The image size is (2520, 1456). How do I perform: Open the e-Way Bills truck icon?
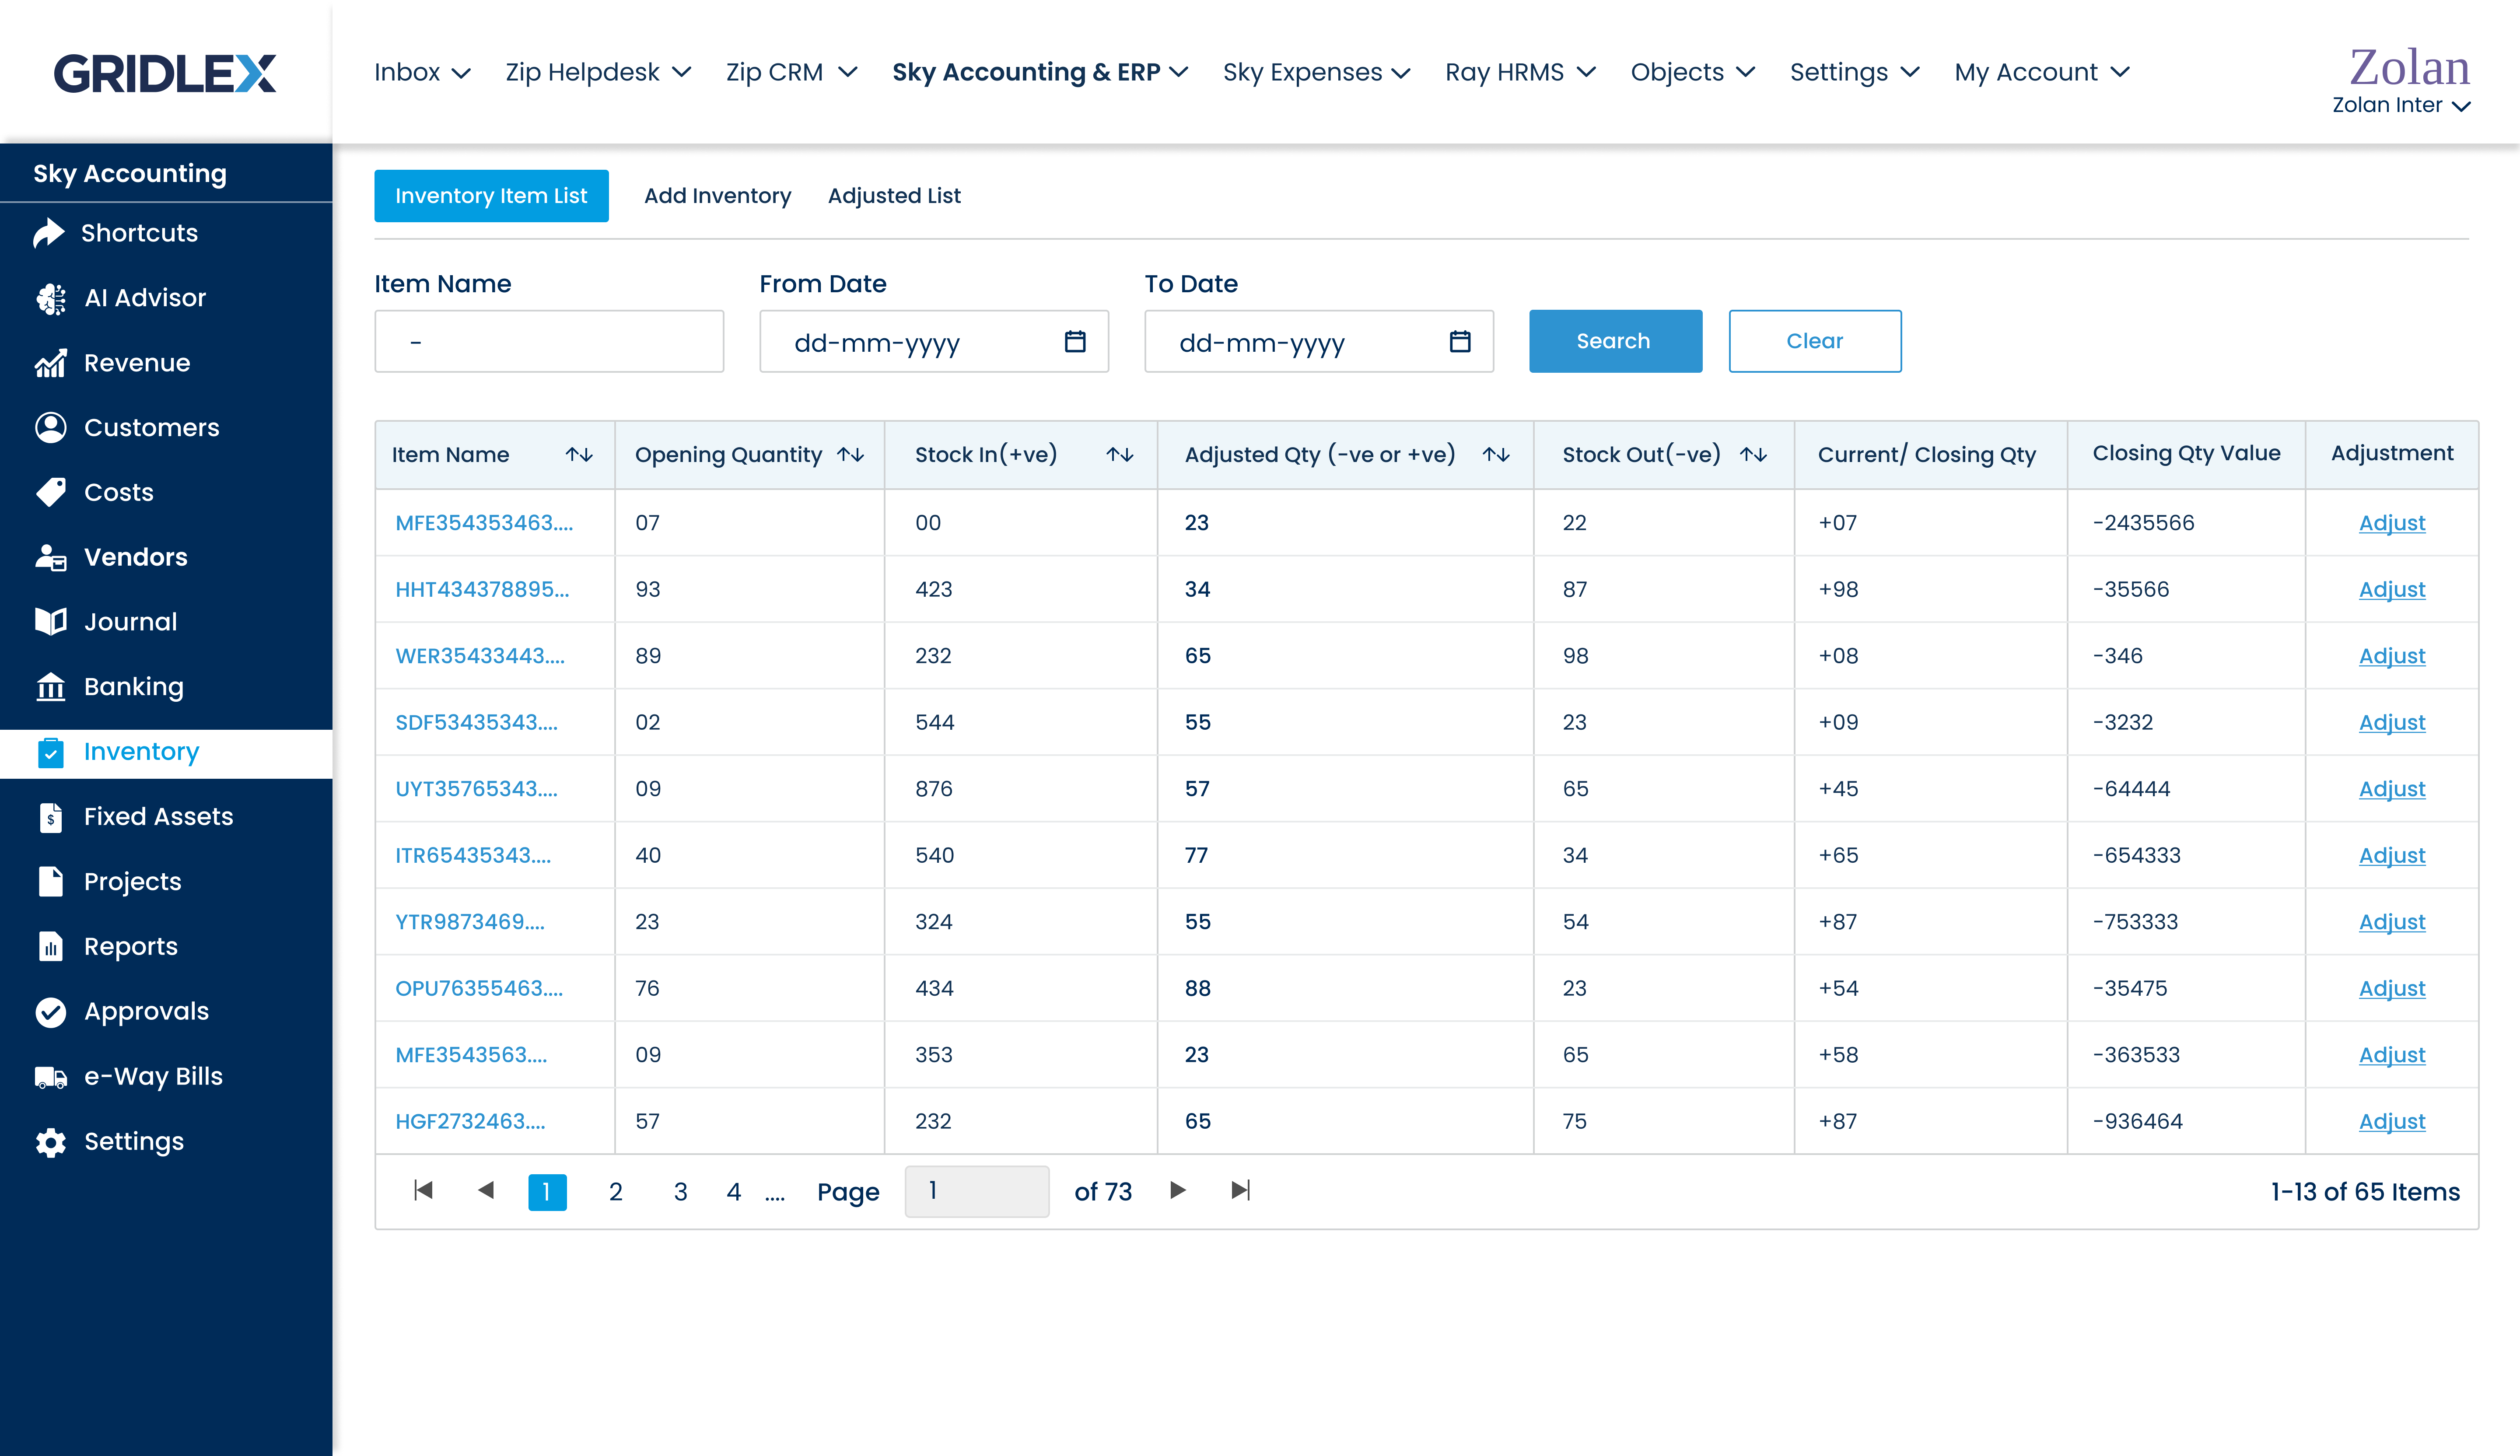(x=51, y=1077)
